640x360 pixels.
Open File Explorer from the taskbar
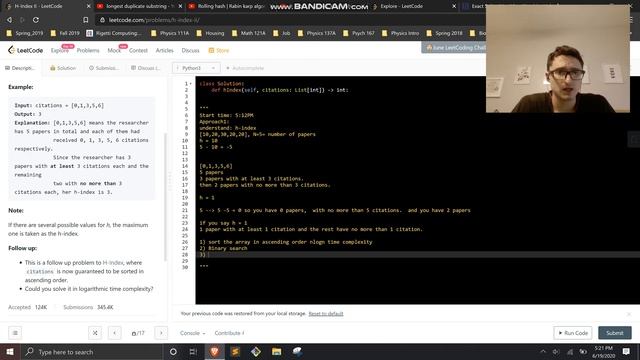(276, 351)
